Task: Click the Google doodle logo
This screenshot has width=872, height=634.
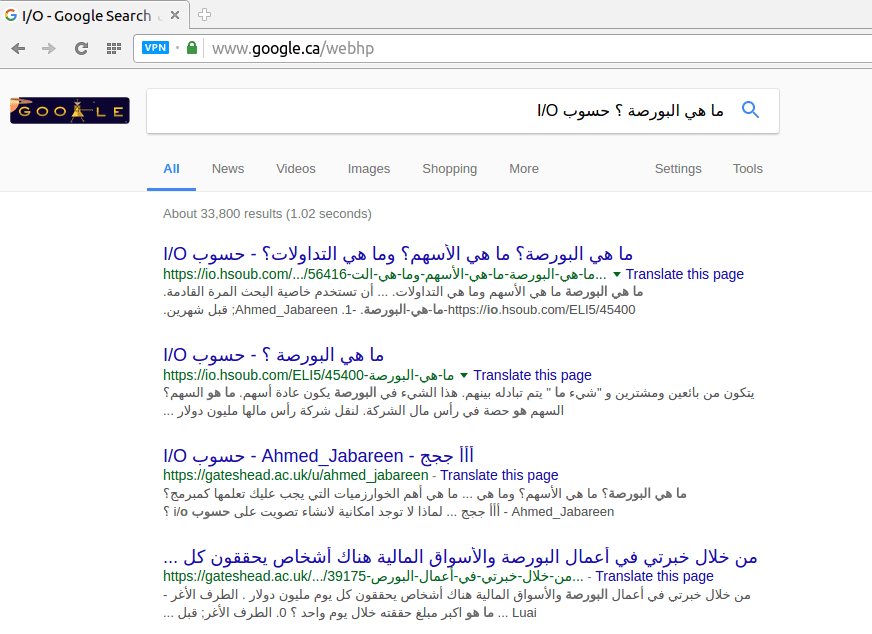Action: pyautogui.click(x=69, y=110)
